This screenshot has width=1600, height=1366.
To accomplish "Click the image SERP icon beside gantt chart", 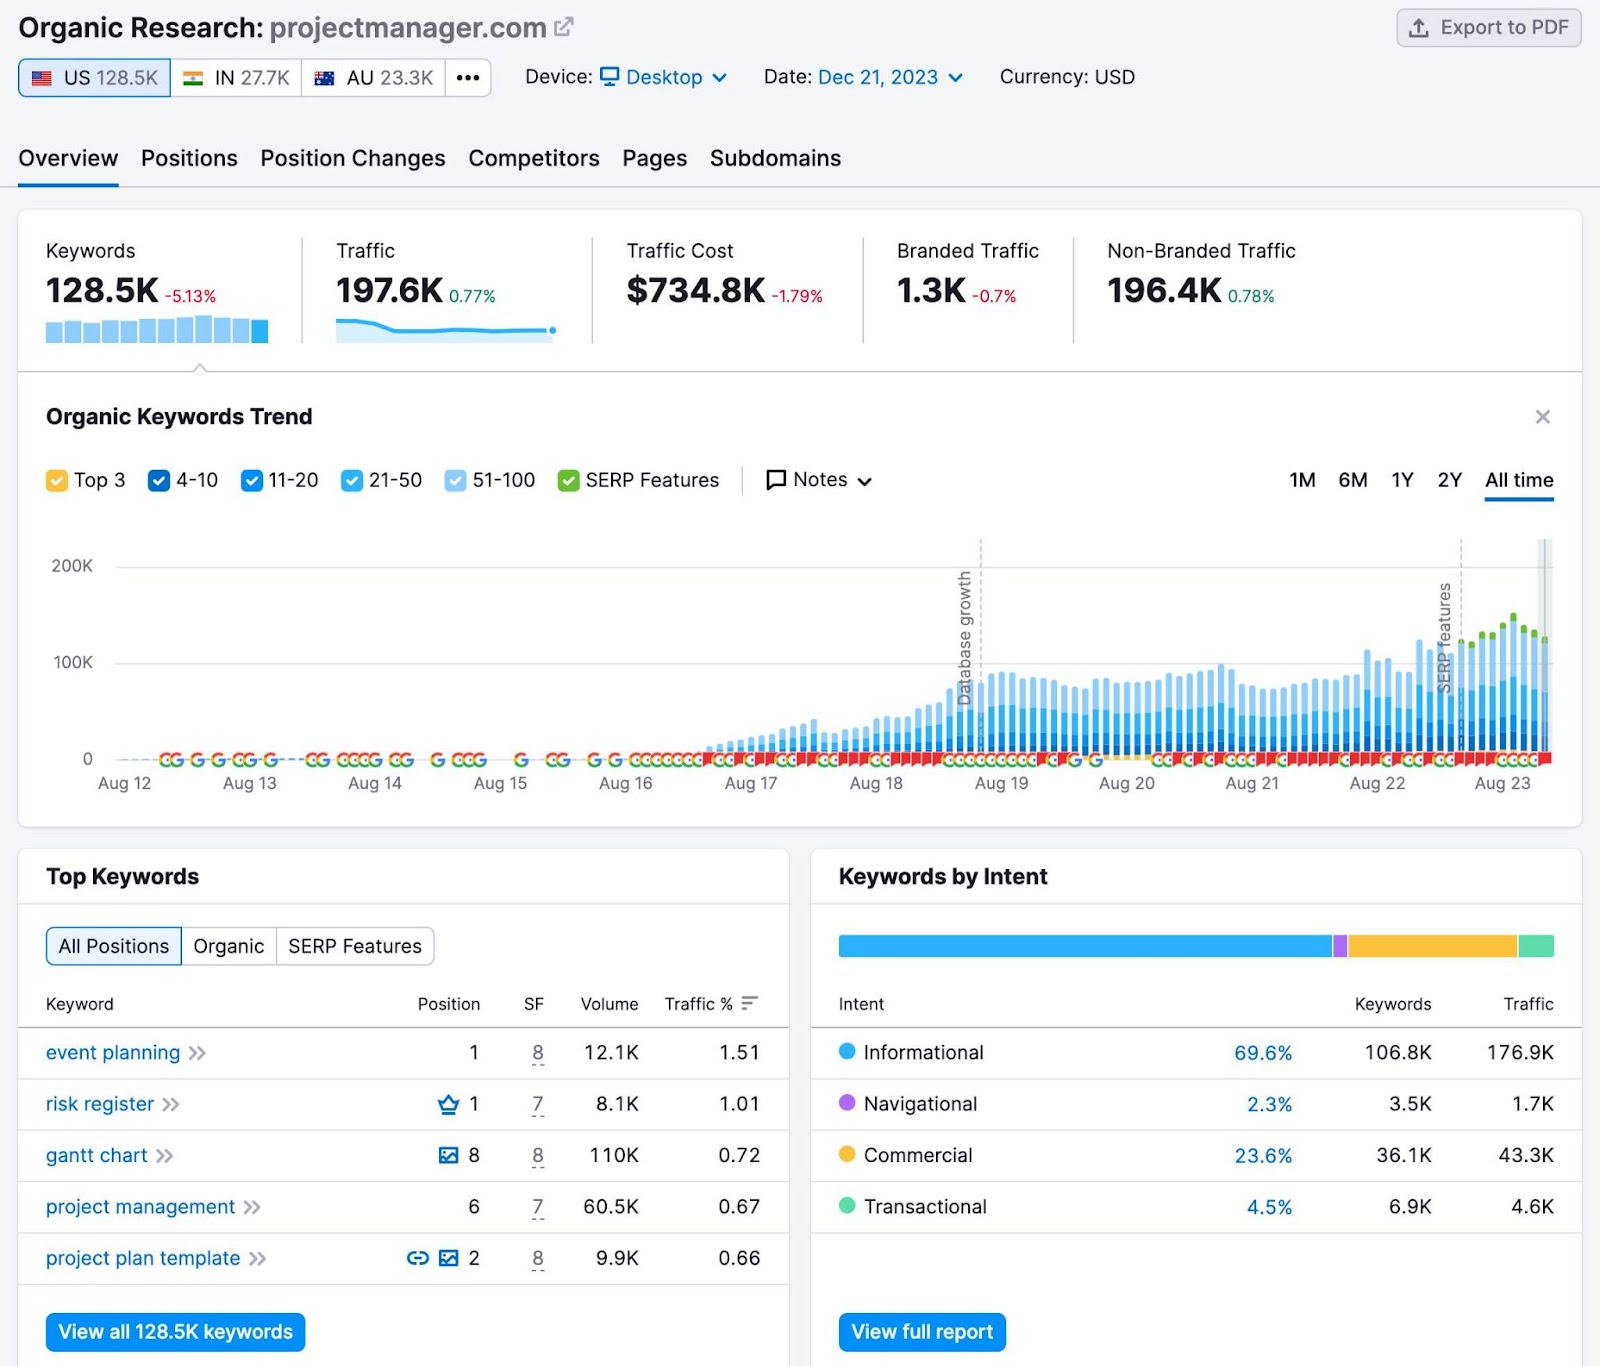I will coord(447,1156).
